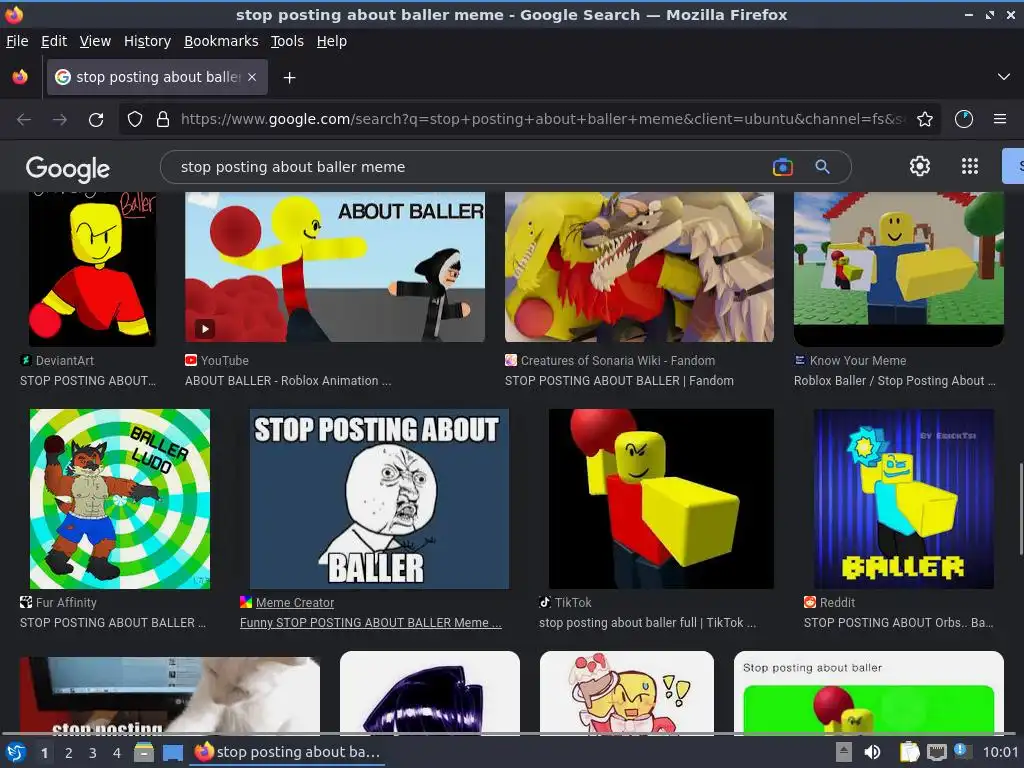Image resolution: width=1024 pixels, height=768 pixels.
Task: Open the file manager taskbar icon
Action: click(x=144, y=752)
